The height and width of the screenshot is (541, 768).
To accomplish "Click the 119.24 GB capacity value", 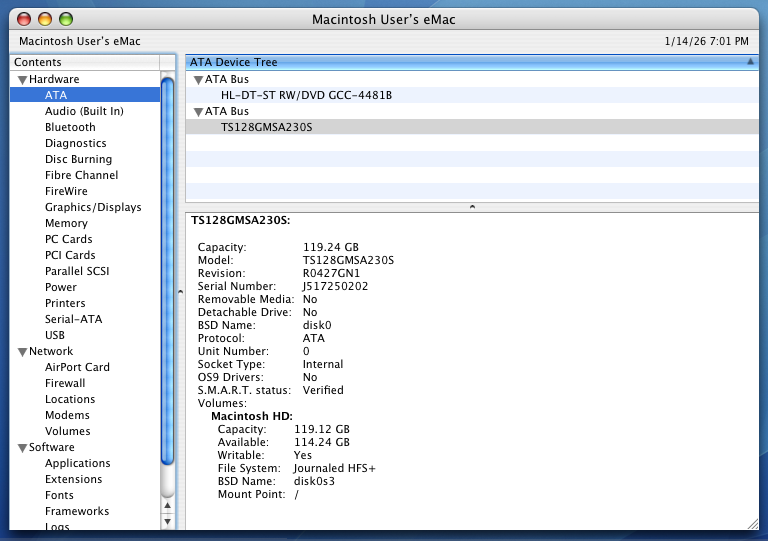I will tap(331, 247).
